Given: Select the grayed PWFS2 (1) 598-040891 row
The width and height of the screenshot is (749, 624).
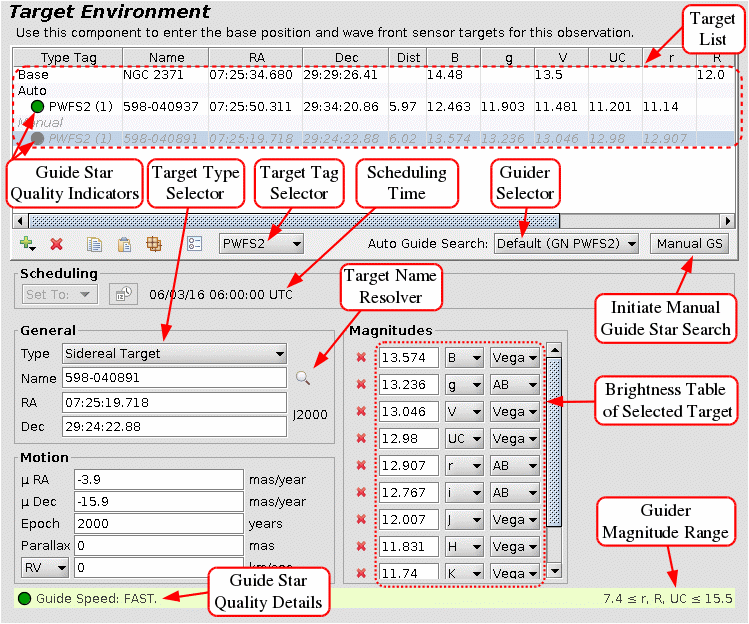Looking at the screenshot, I should click(x=374, y=139).
